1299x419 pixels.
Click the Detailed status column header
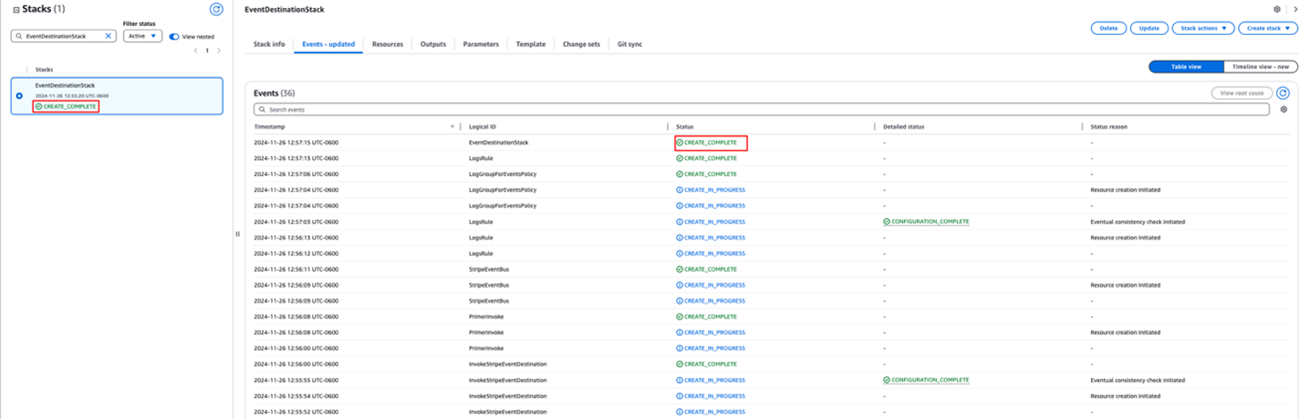click(x=903, y=127)
